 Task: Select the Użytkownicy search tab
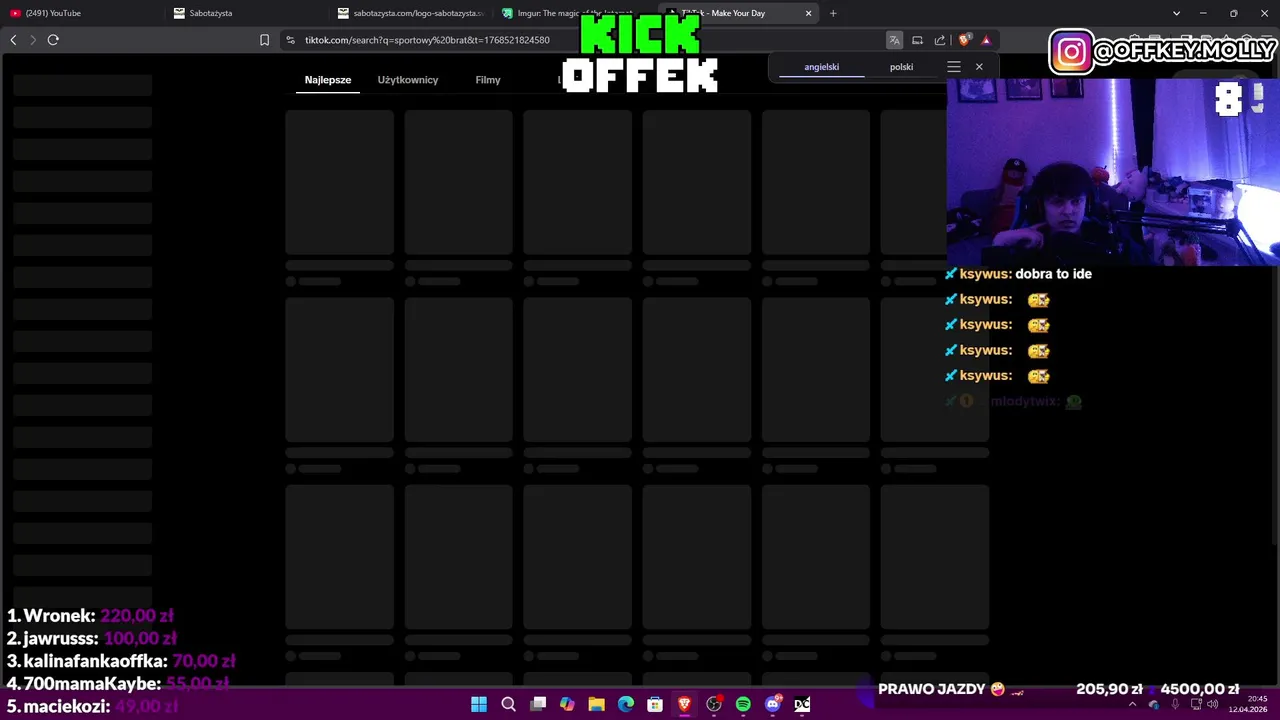(x=408, y=80)
